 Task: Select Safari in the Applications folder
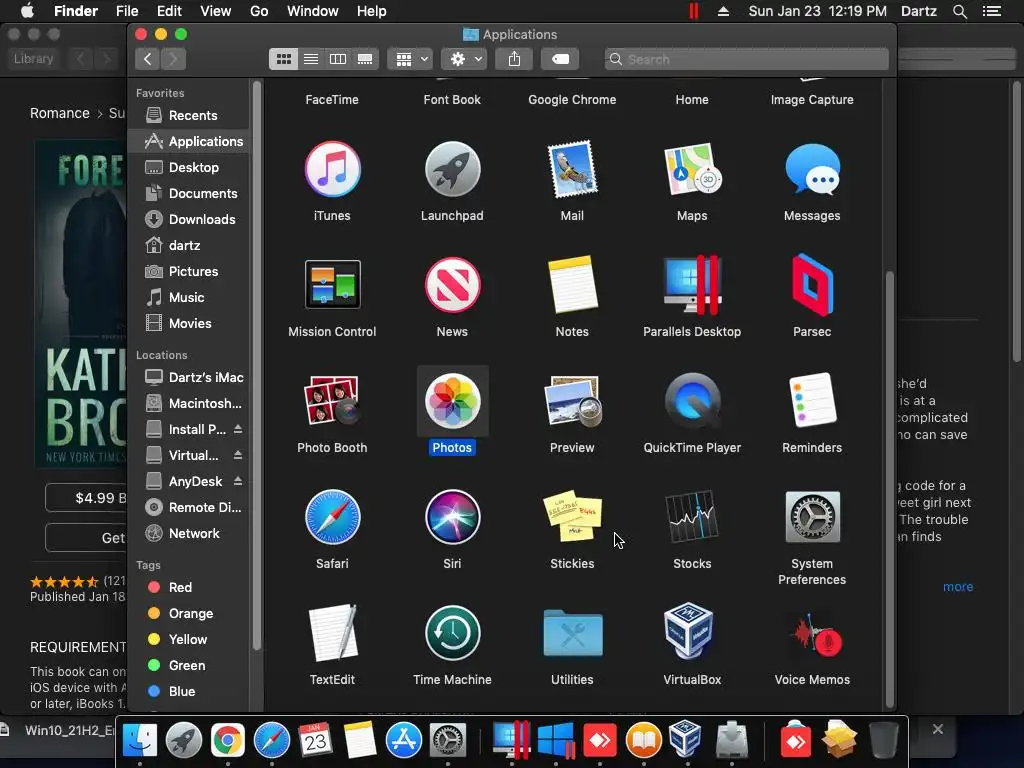(x=332, y=517)
